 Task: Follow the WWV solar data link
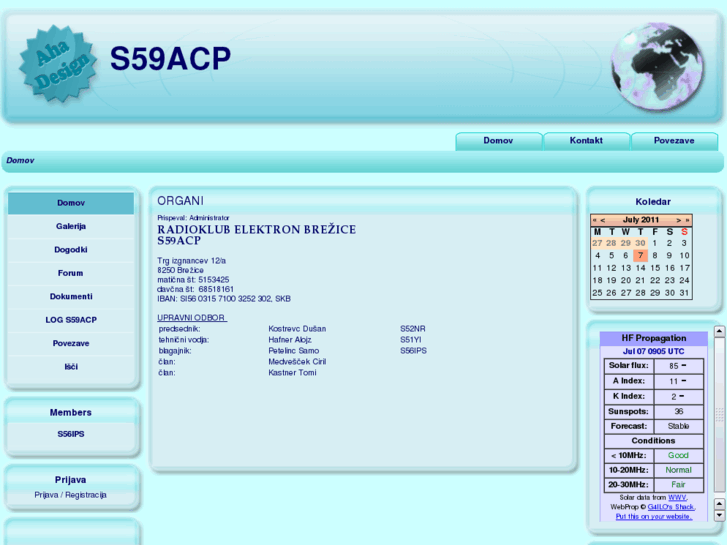pyautogui.click(x=677, y=497)
